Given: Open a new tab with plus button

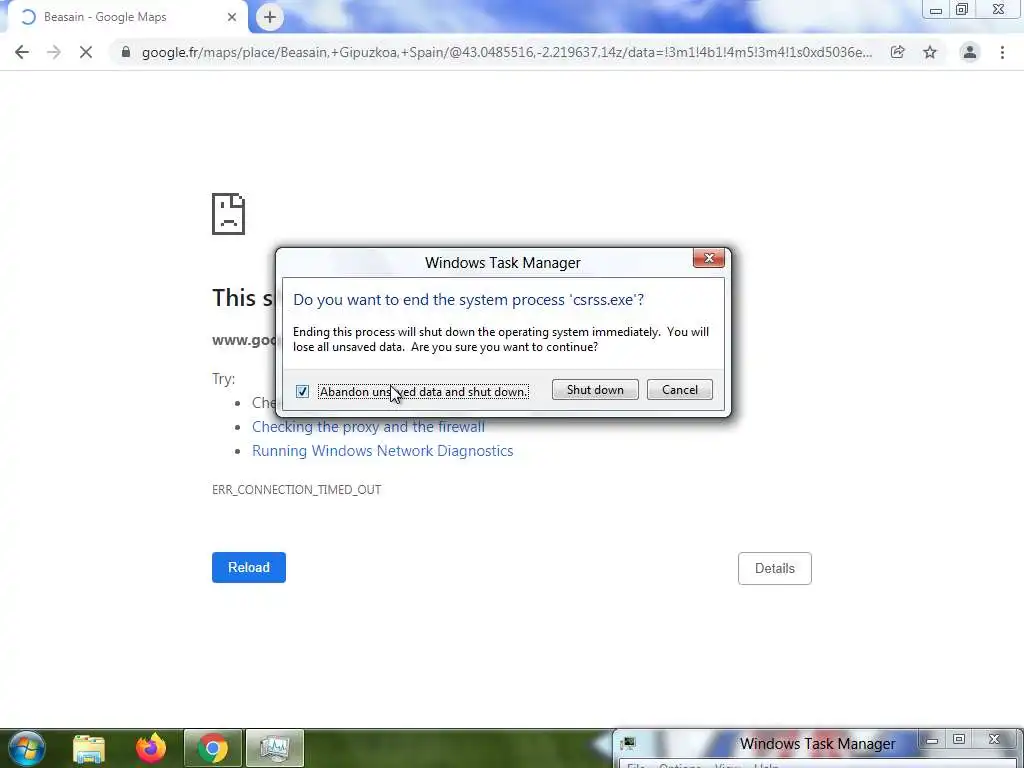Looking at the screenshot, I should (x=270, y=17).
